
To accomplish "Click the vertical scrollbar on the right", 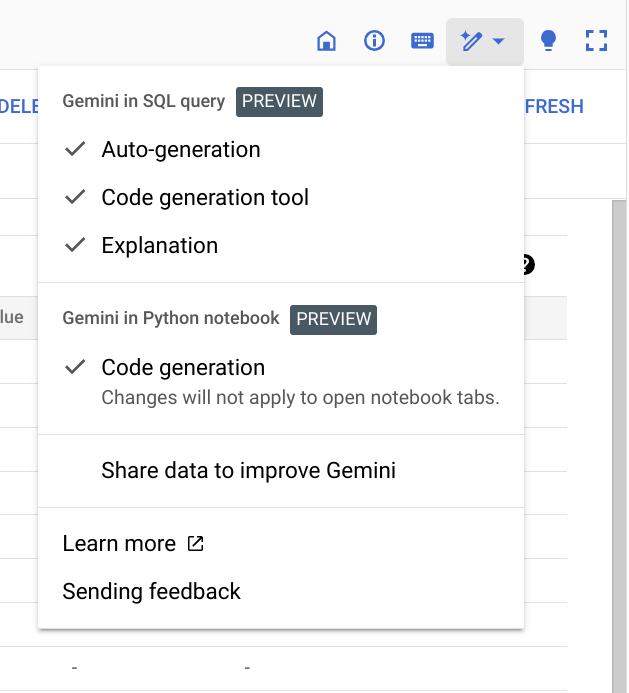I will click(620, 400).
